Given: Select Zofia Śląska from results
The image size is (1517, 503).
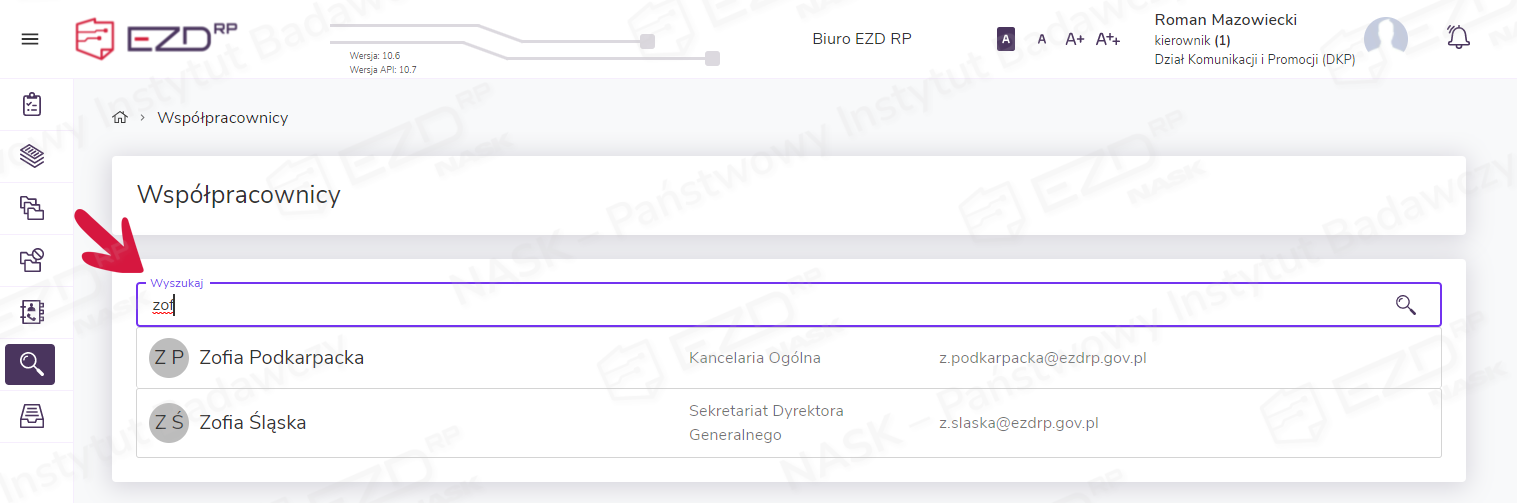Looking at the screenshot, I should [252, 423].
